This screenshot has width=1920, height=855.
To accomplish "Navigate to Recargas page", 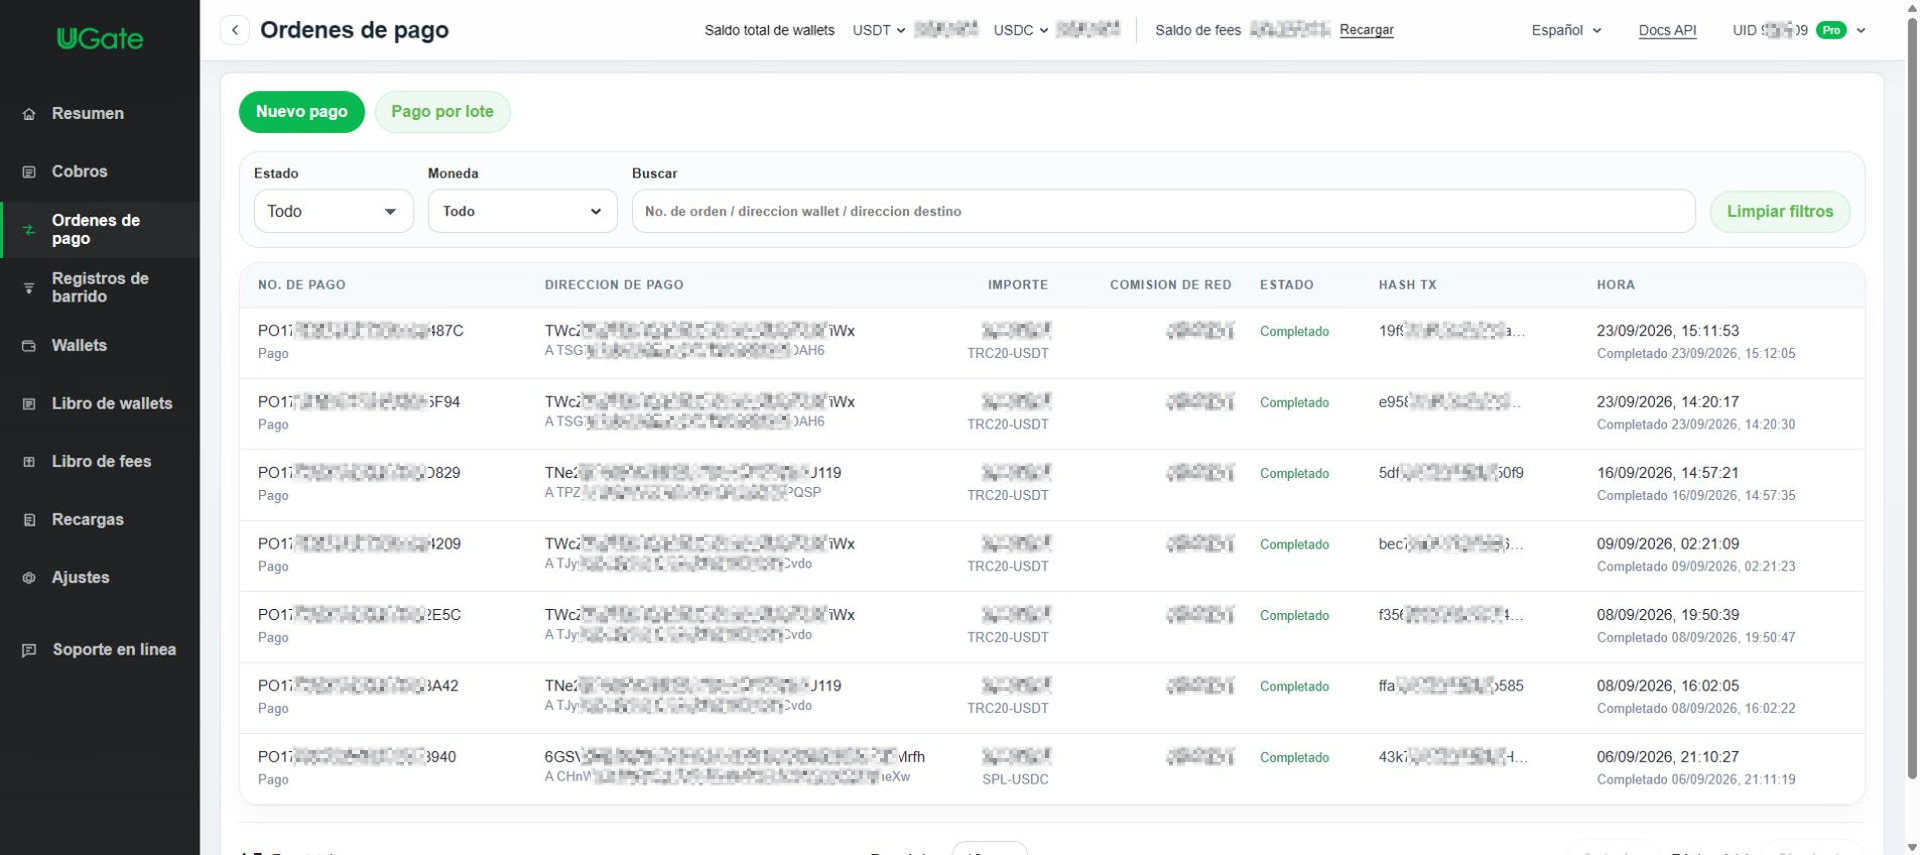I will coord(88,520).
